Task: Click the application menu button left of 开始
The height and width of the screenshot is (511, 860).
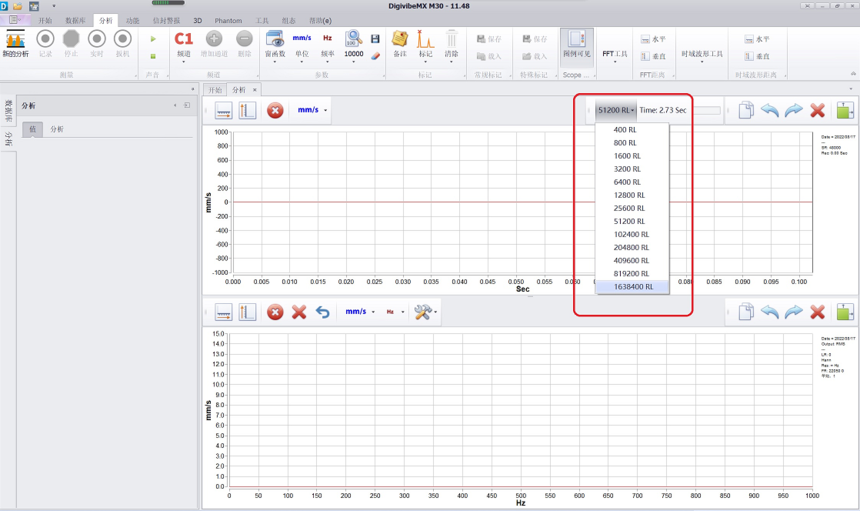Action: 15,20
